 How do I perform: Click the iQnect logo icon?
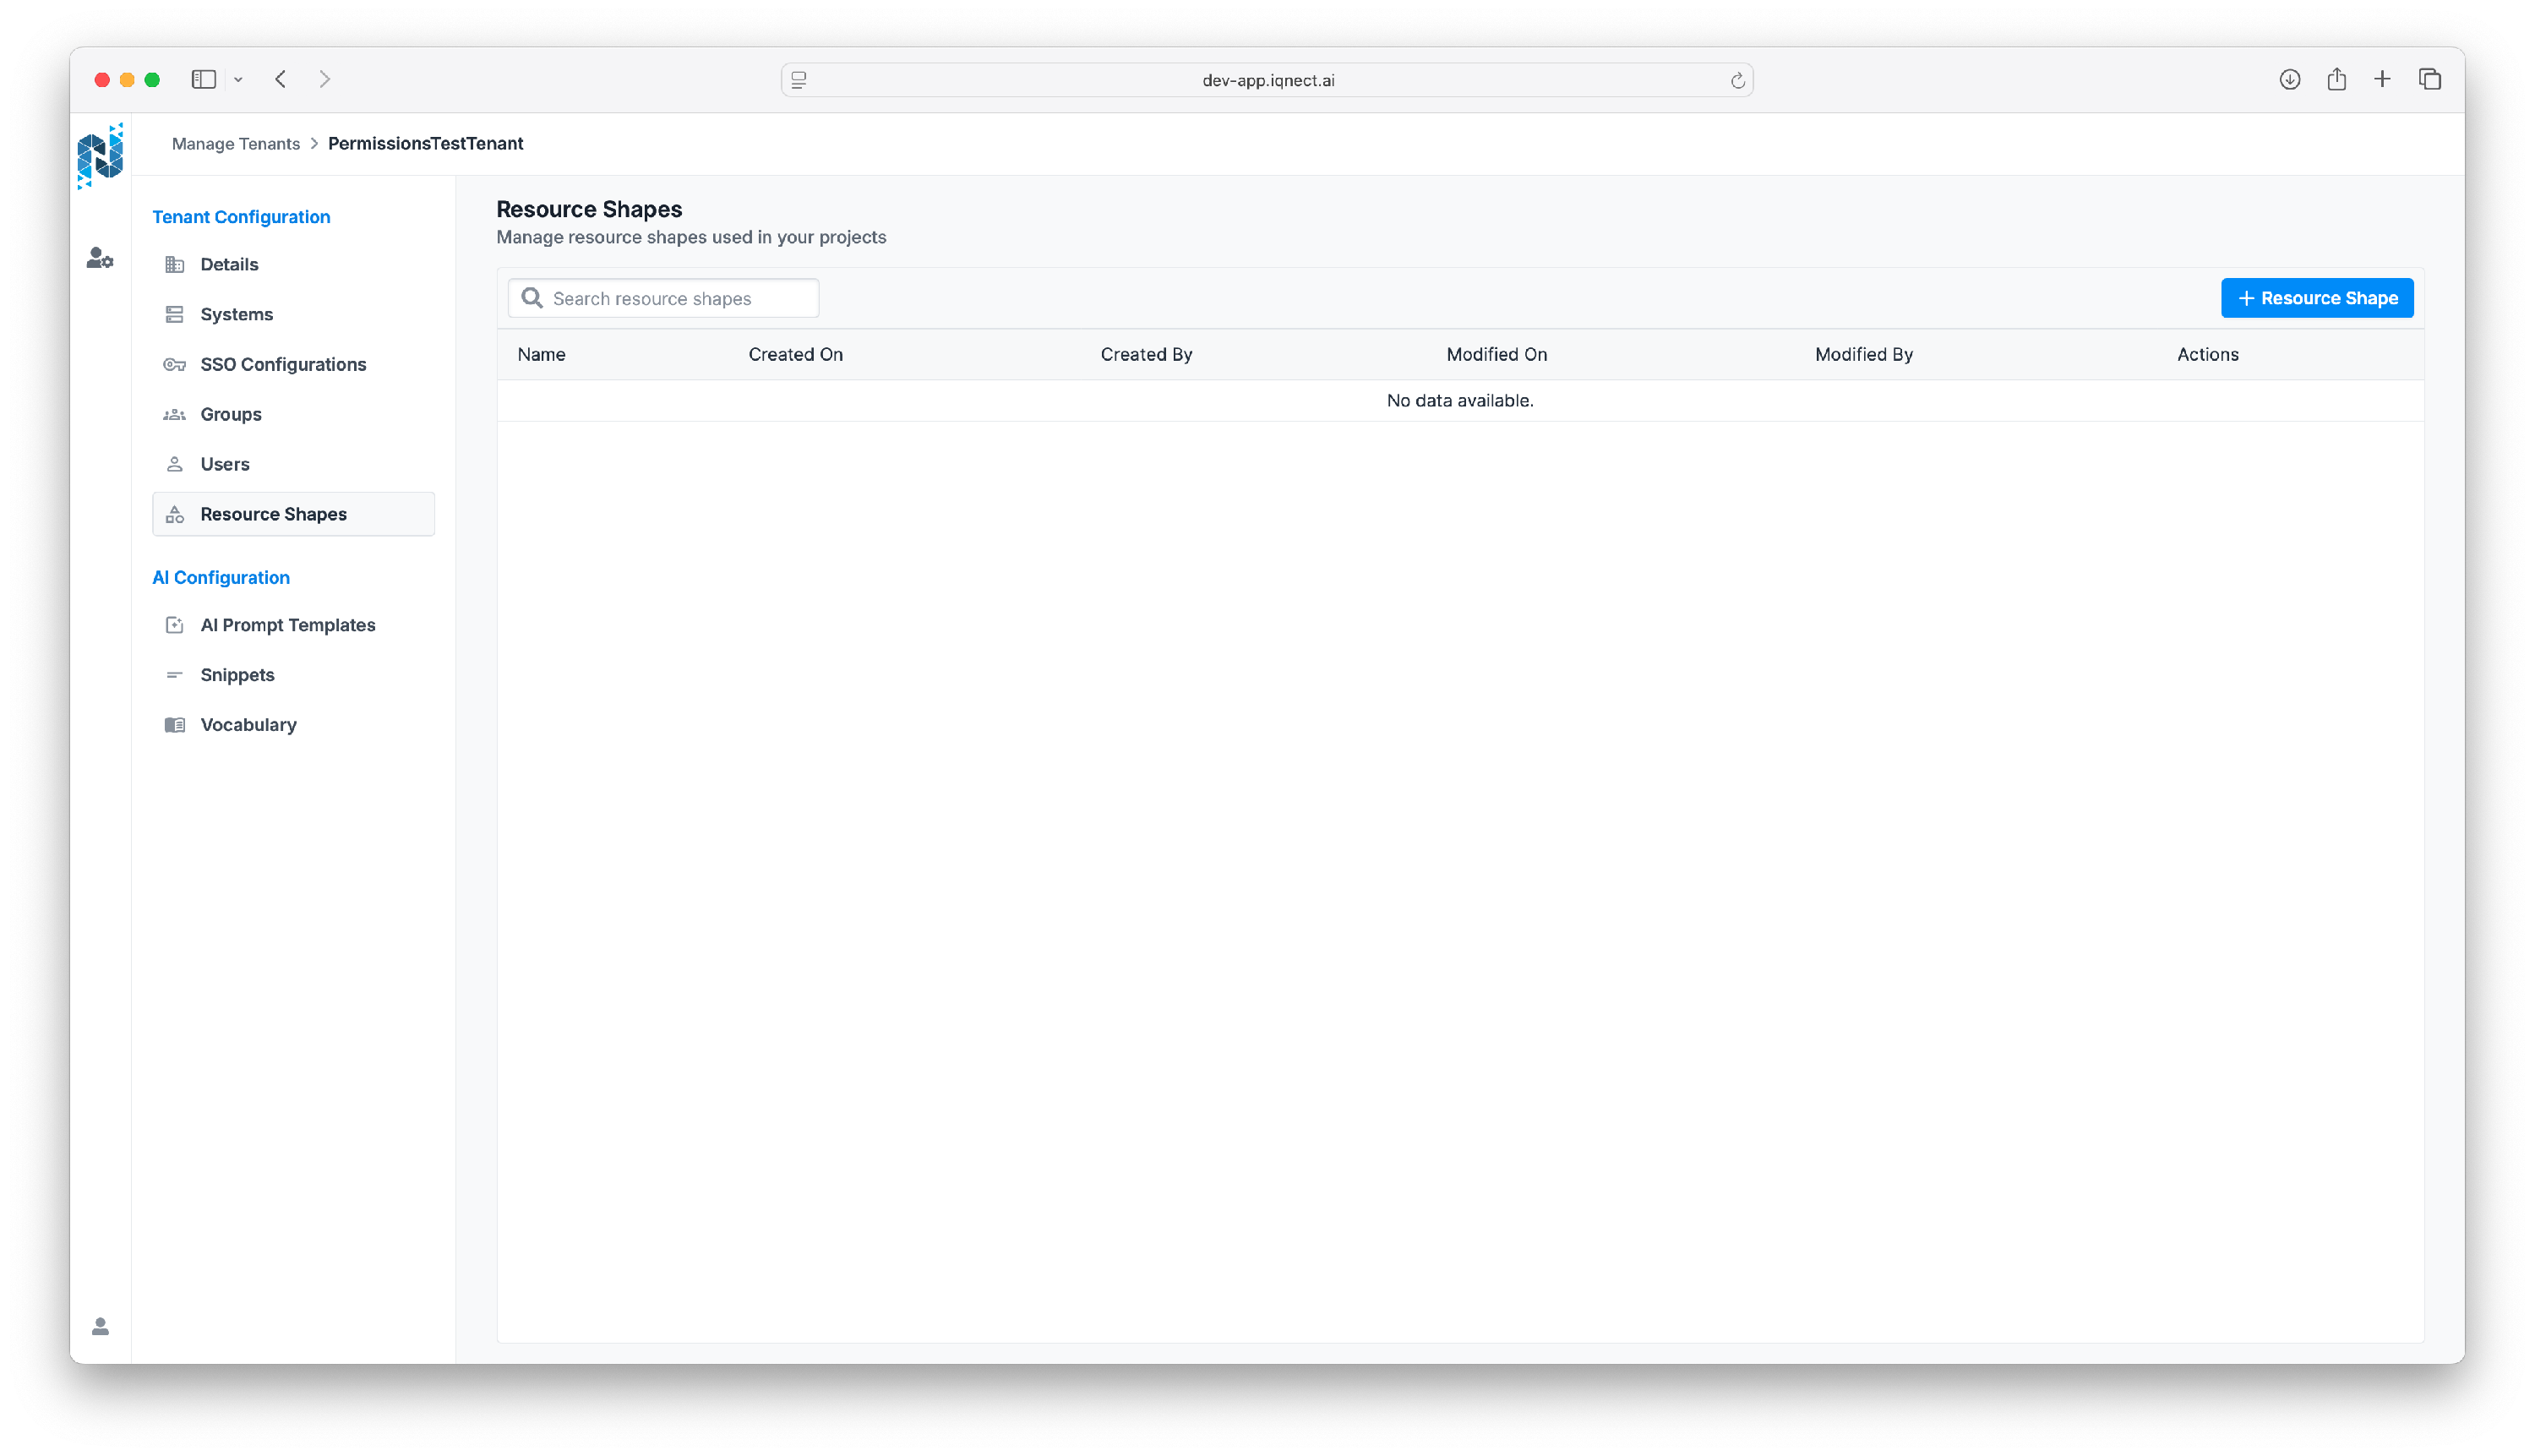(100, 155)
